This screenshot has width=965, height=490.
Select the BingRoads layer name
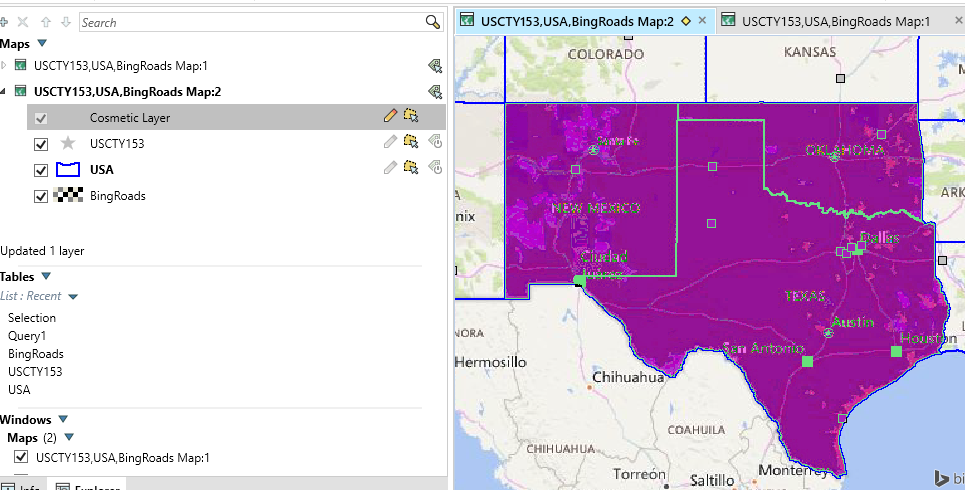118,196
